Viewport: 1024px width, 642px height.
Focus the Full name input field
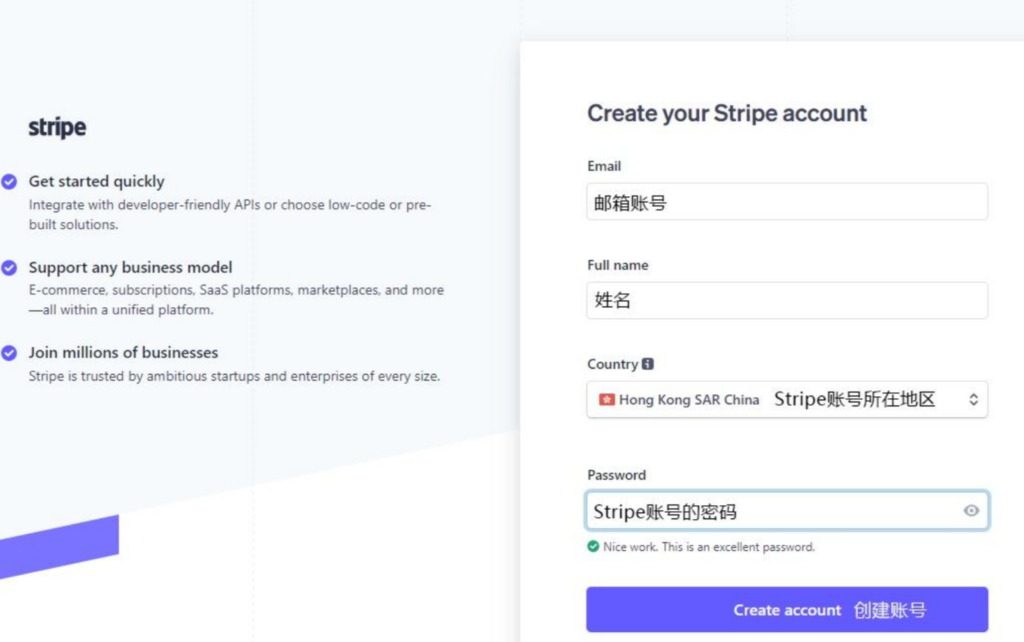(787, 300)
